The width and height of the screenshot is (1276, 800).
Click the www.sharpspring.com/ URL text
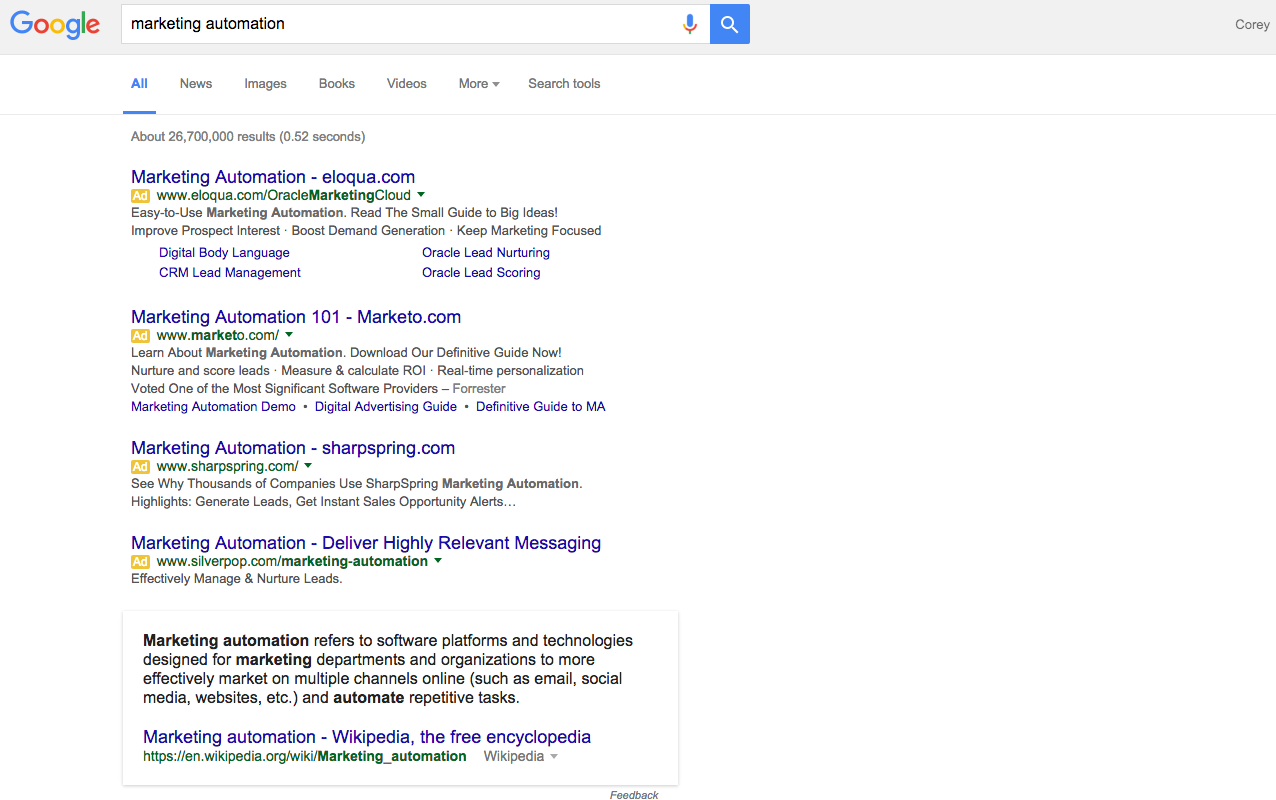pyautogui.click(x=228, y=467)
